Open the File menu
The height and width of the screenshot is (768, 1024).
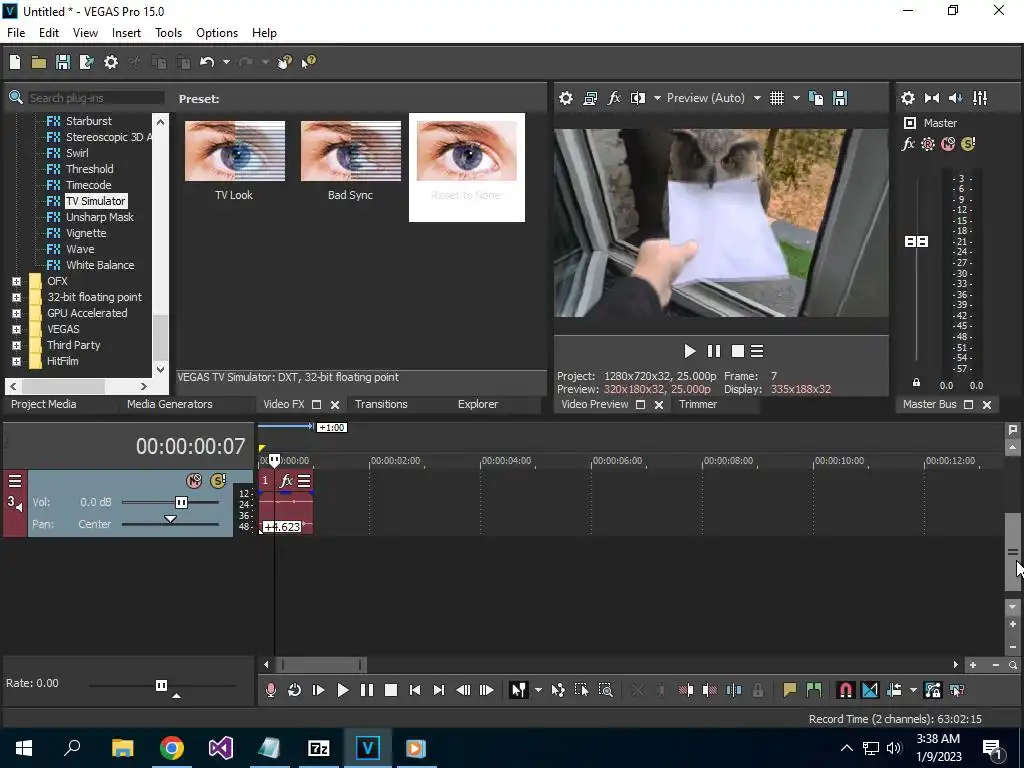click(x=16, y=33)
